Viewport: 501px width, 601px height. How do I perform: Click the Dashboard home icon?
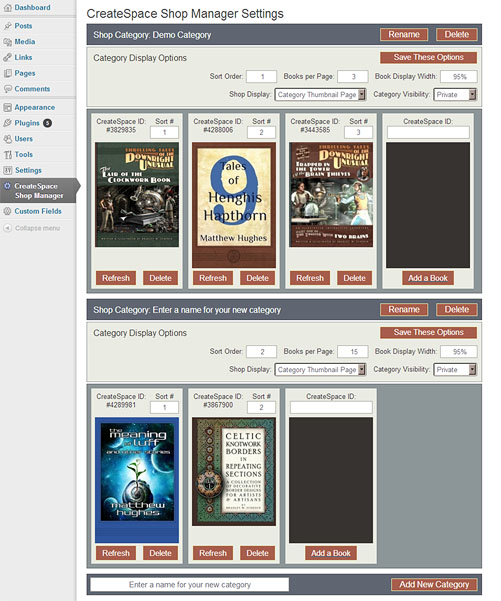tap(7, 7)
